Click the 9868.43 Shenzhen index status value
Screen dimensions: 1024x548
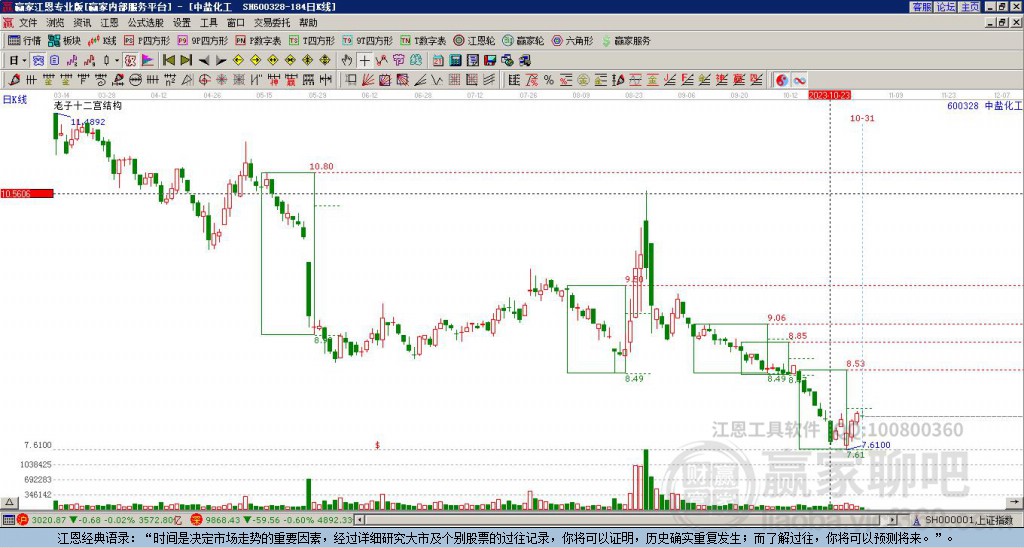(223, 520)
